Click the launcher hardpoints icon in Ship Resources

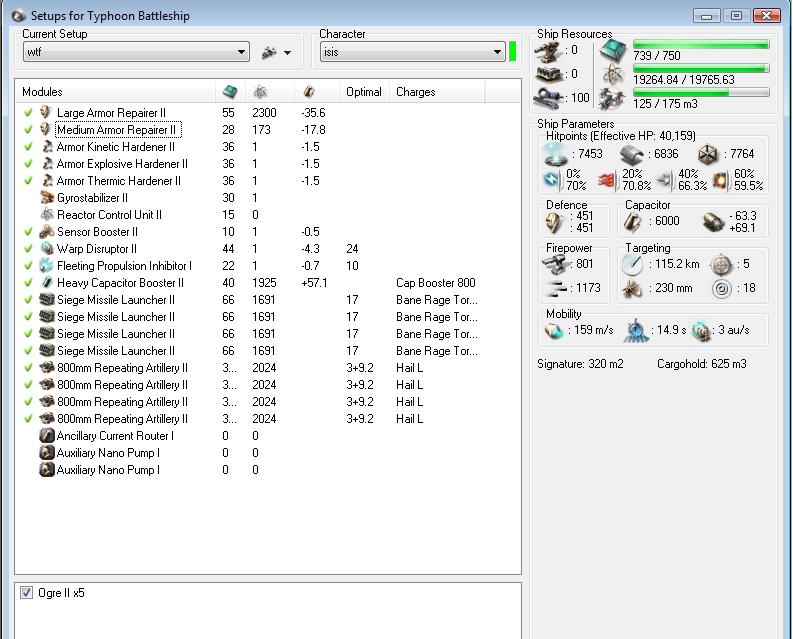pyautogui.click(x=549, y=74)
